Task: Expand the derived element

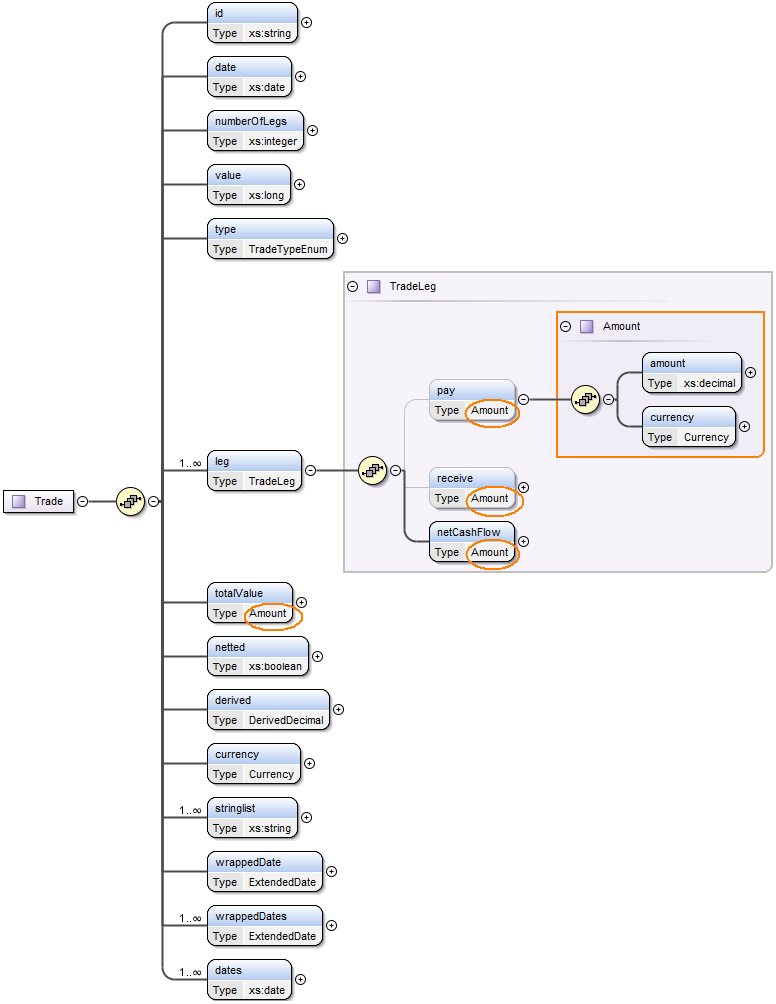Action: (339, 709)
